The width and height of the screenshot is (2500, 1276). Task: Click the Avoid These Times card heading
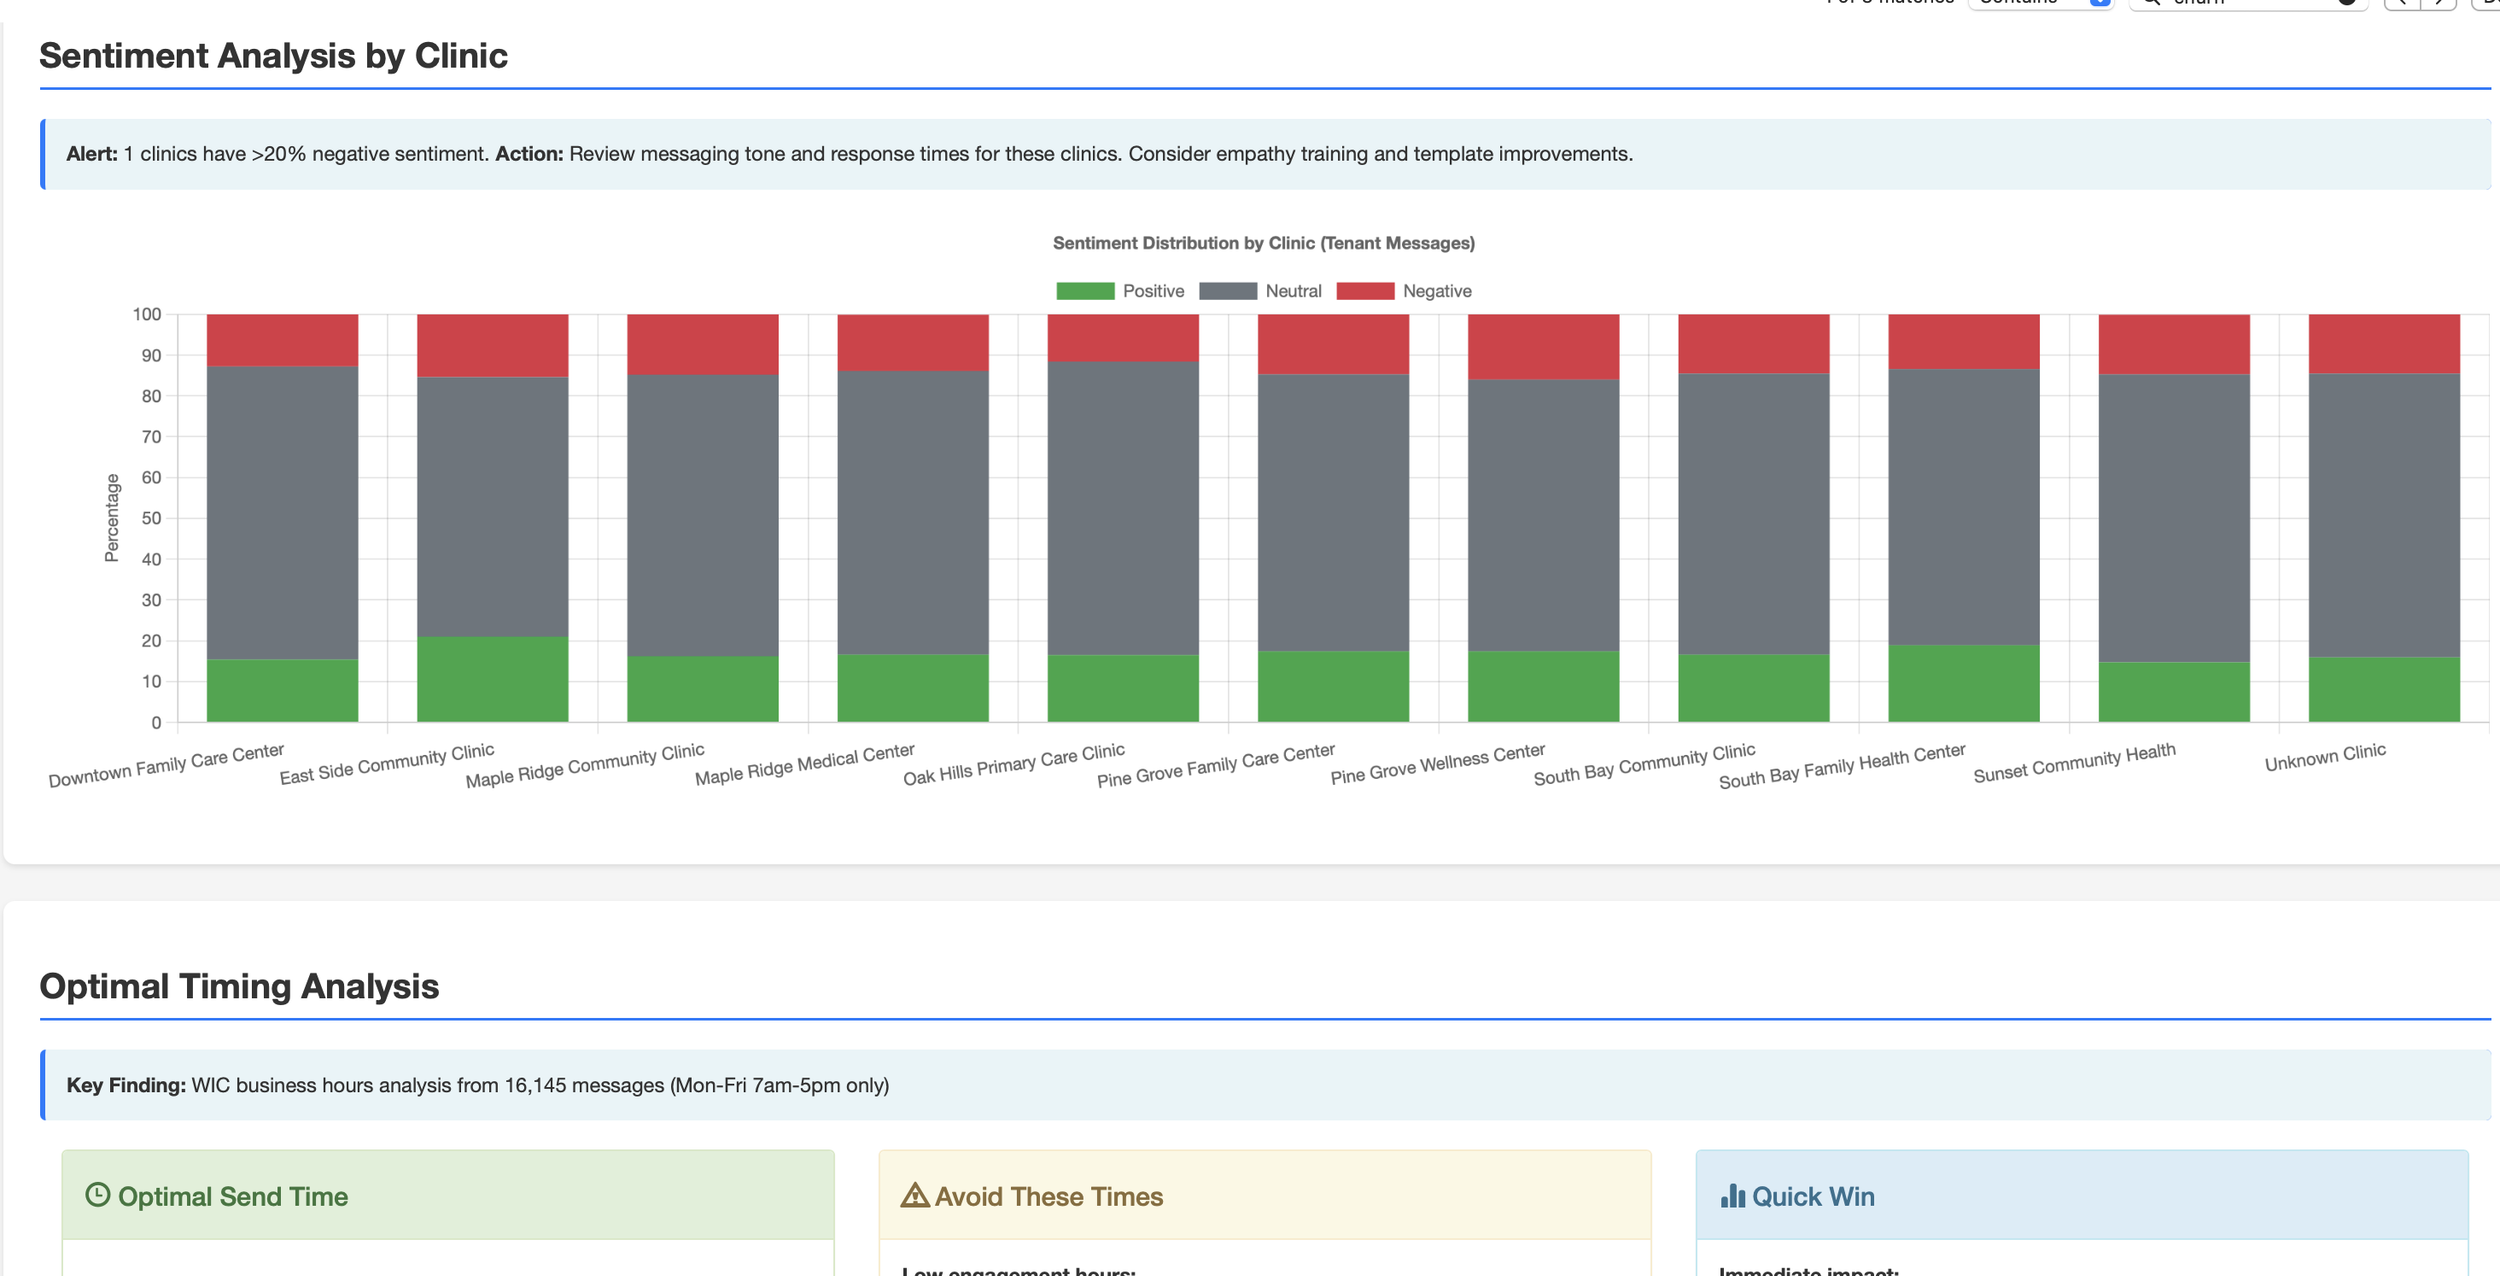(x=1047, y=1196)
